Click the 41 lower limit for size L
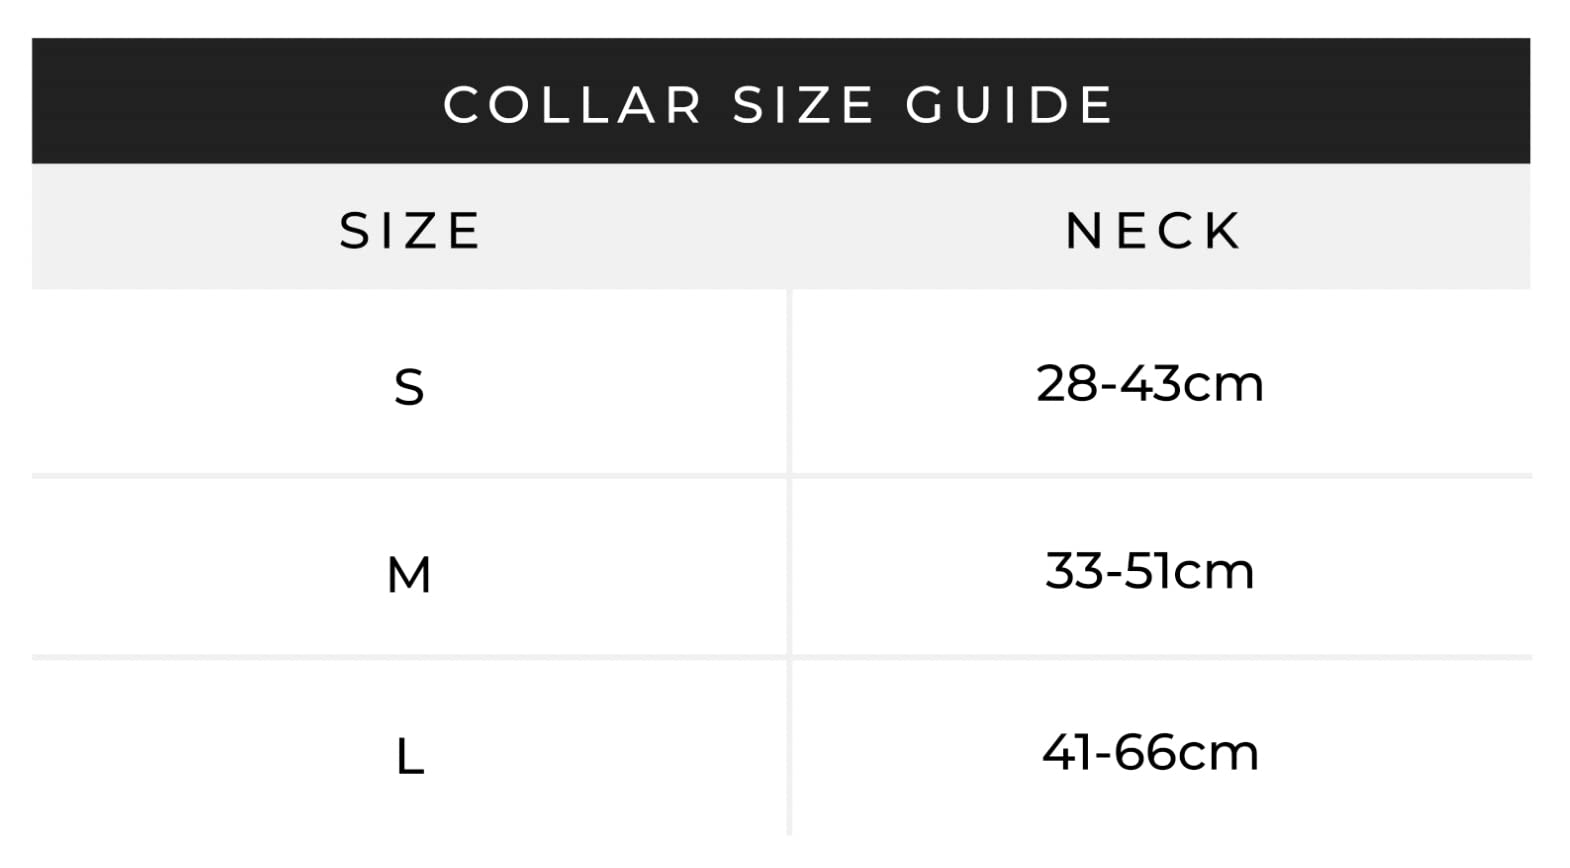This screenshot has height=868, width=1570. click(1066, 752)
